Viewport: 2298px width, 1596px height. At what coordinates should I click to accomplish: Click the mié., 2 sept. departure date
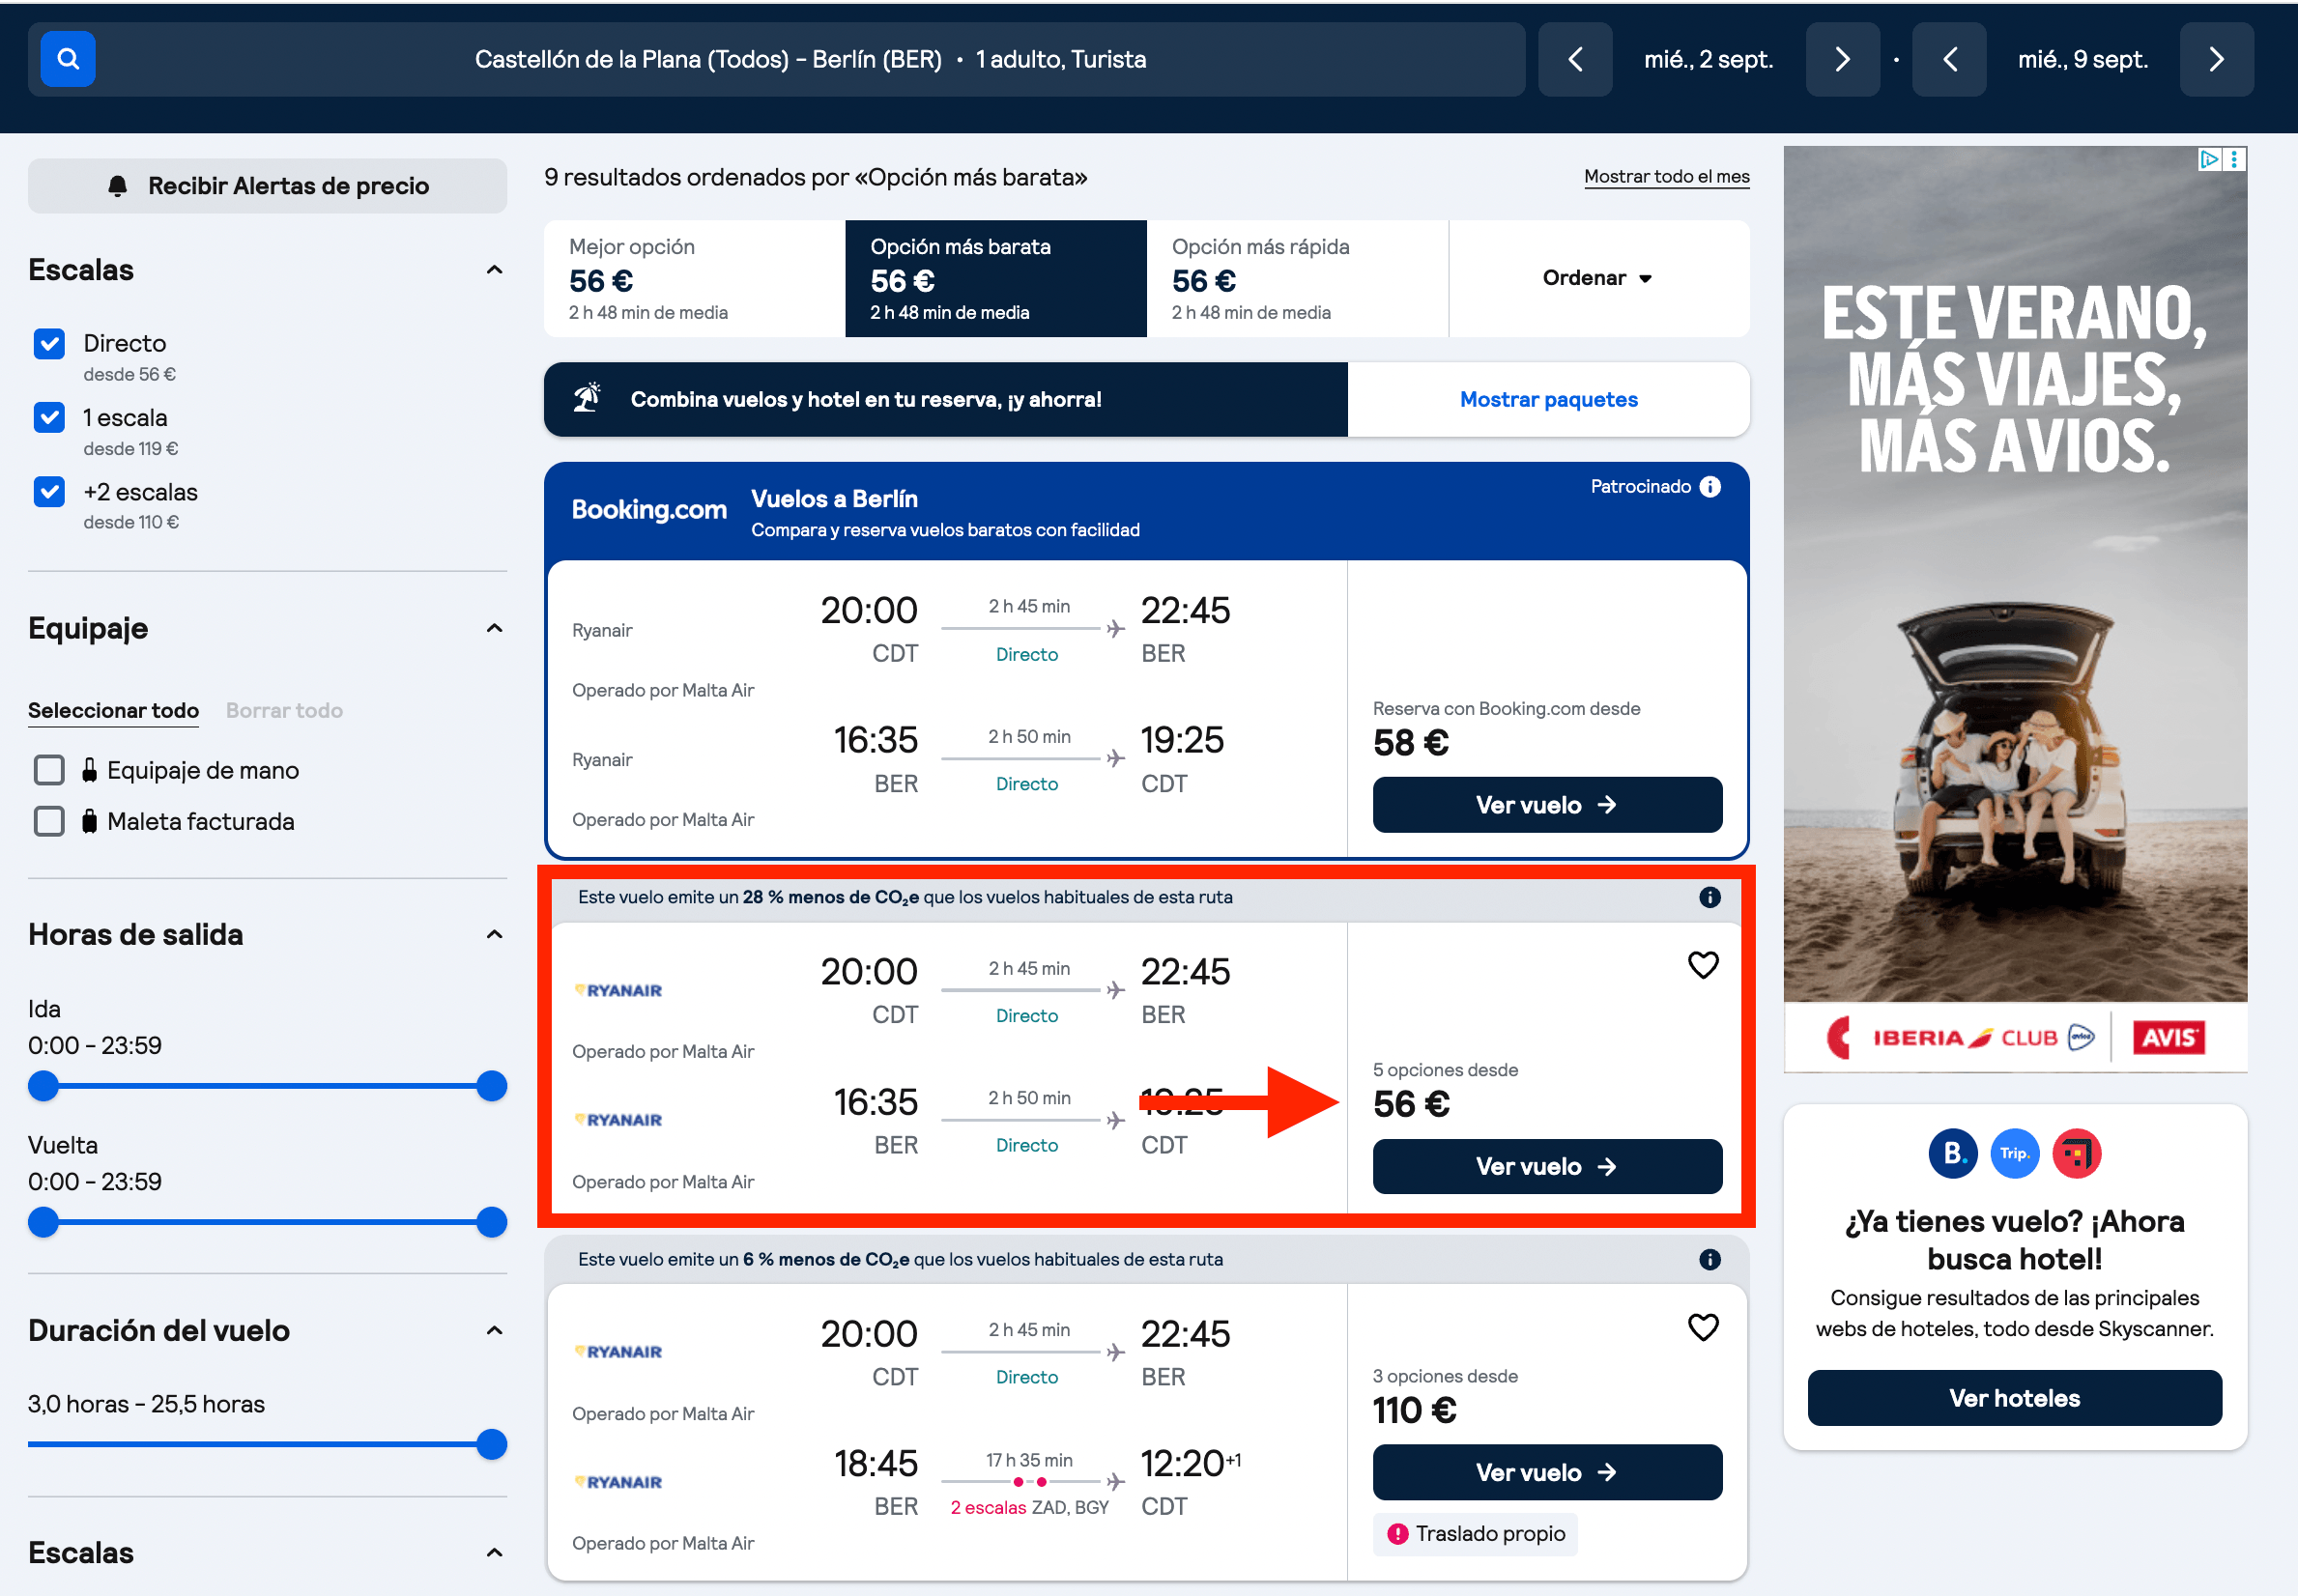(x=1708, y=59)
